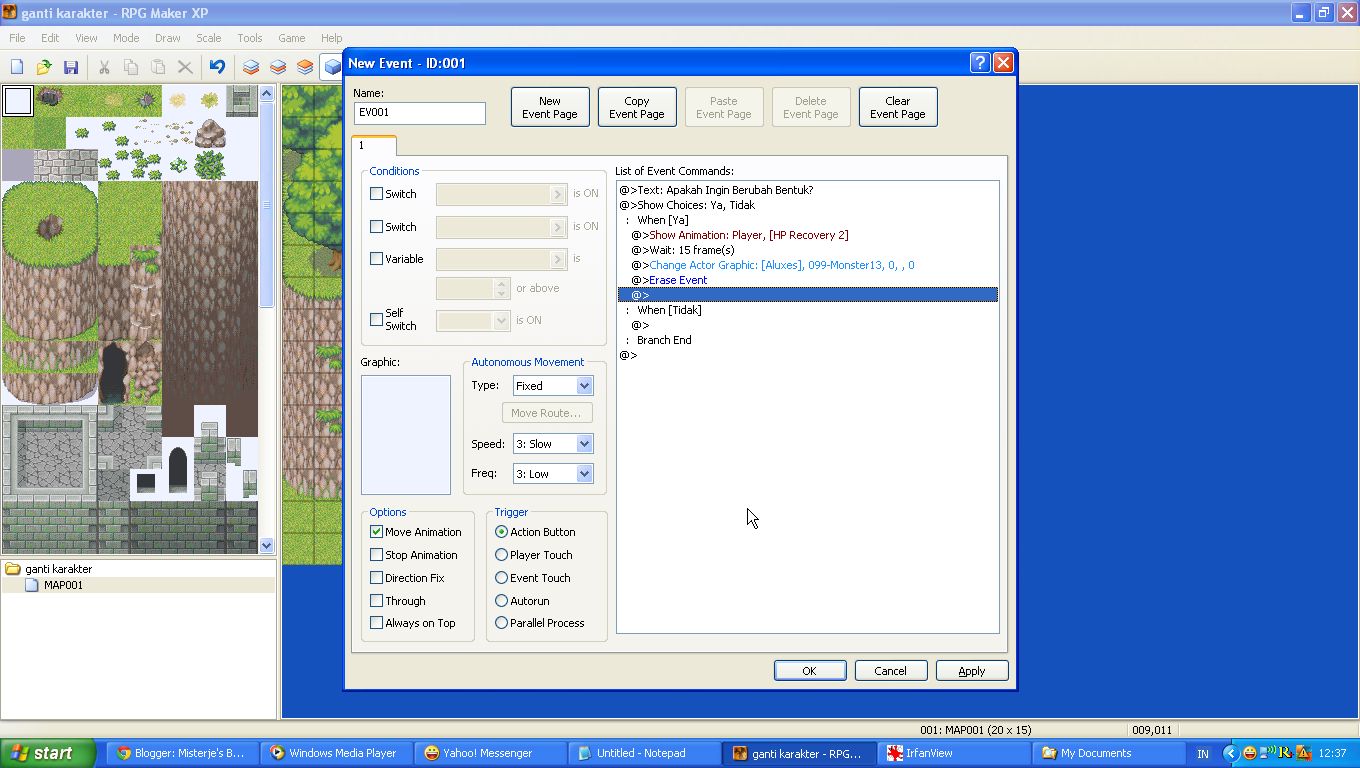Apply changes with the Apply button

(x=971, y=670)
